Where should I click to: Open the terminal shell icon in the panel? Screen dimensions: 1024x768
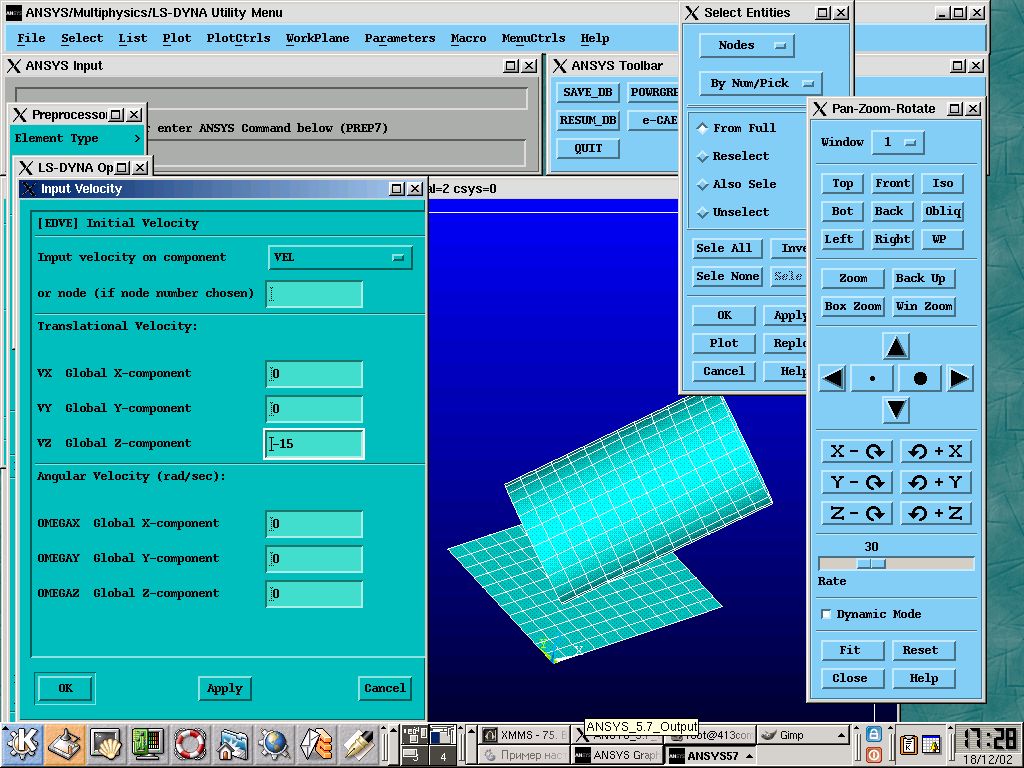(x=106, y=743)
